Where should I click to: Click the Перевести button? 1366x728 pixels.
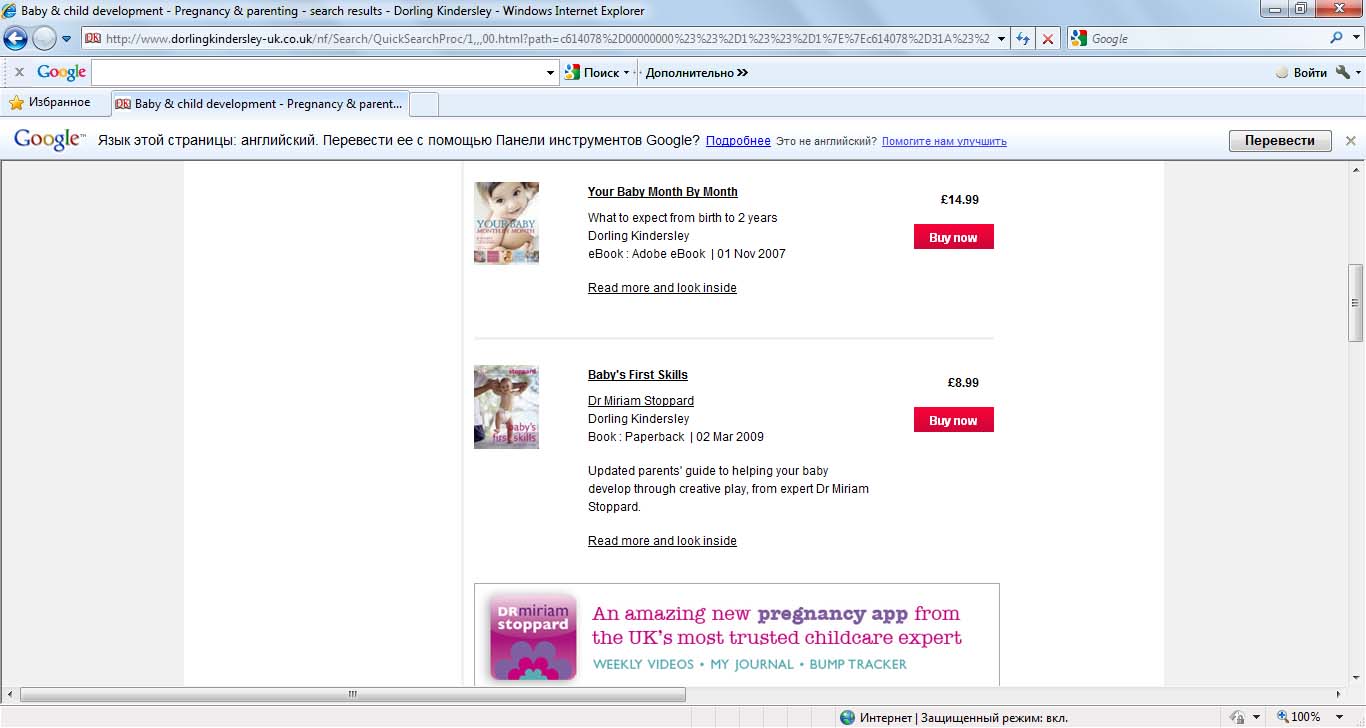(1280, 141)
